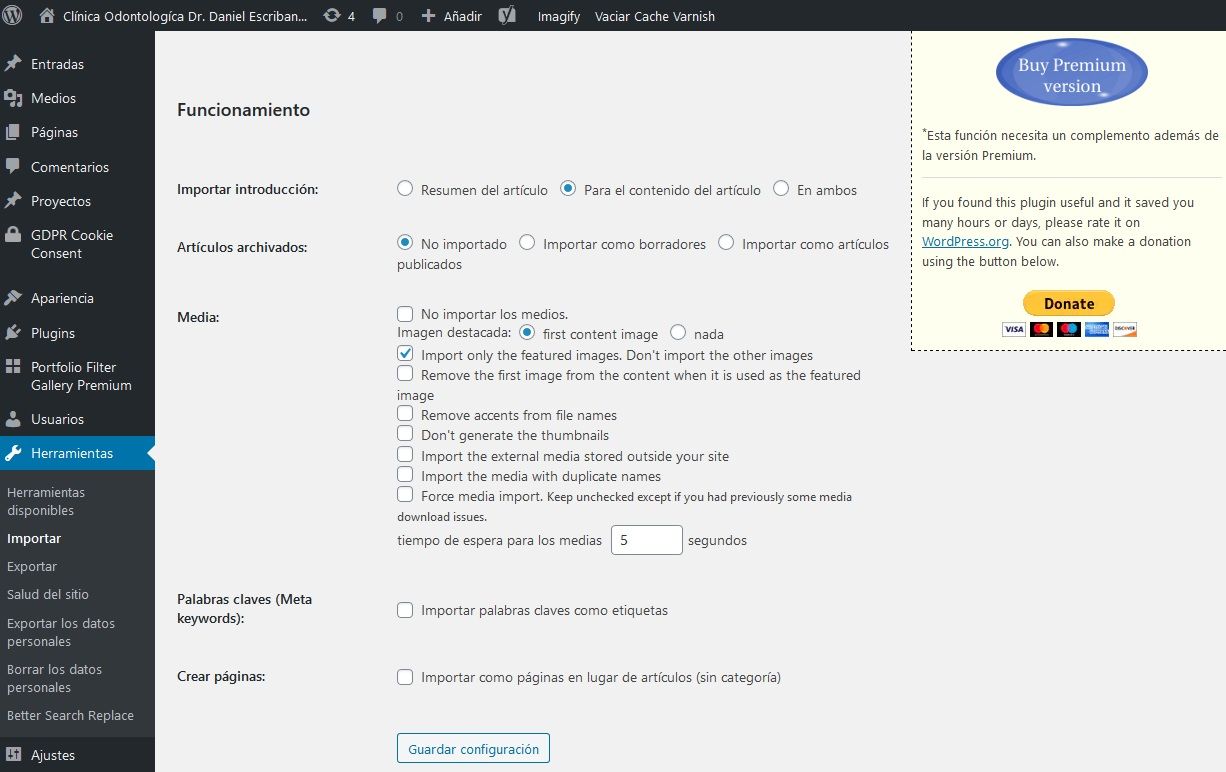Select Resumen del artículo radio option
1226x772 pixels.
(405, 189)
